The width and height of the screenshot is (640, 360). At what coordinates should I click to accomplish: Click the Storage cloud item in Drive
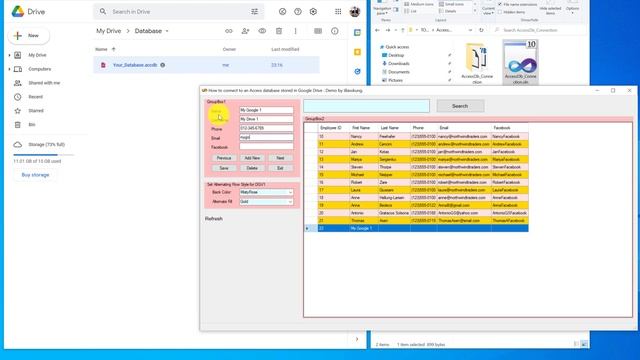click(39, 144)
